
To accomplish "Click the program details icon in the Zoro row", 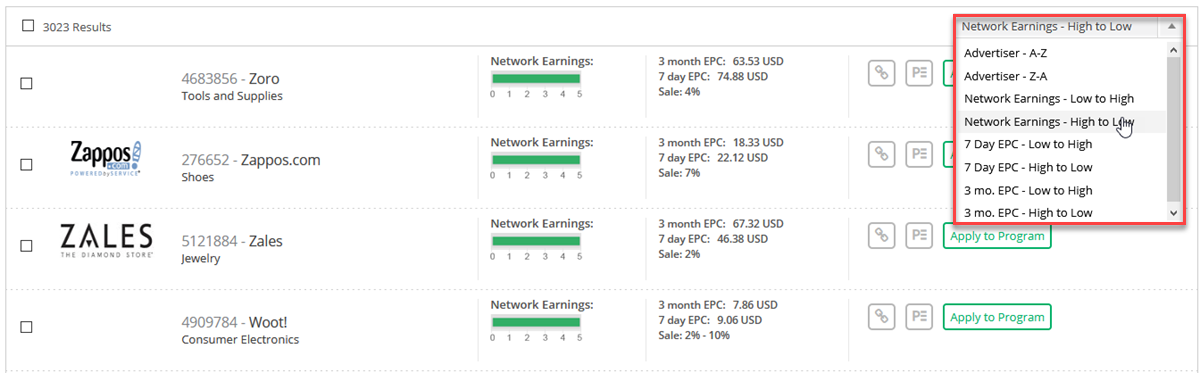I will point(919,73).
